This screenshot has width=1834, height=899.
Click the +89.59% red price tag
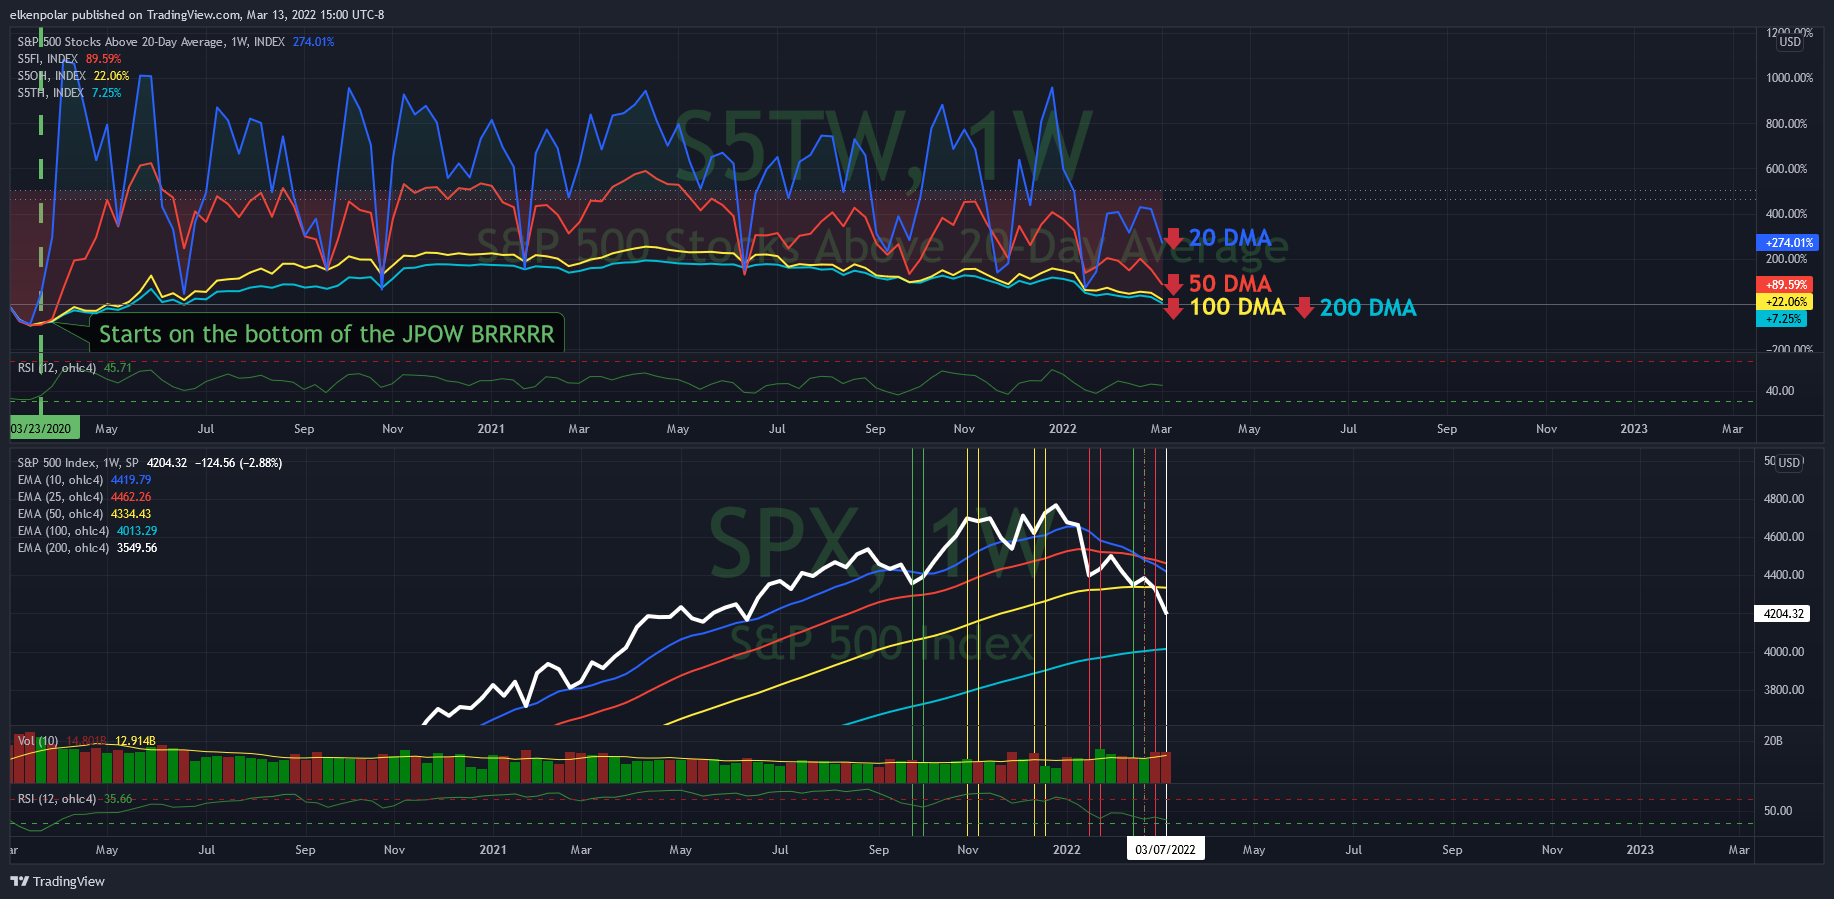tap(1785, 285)
